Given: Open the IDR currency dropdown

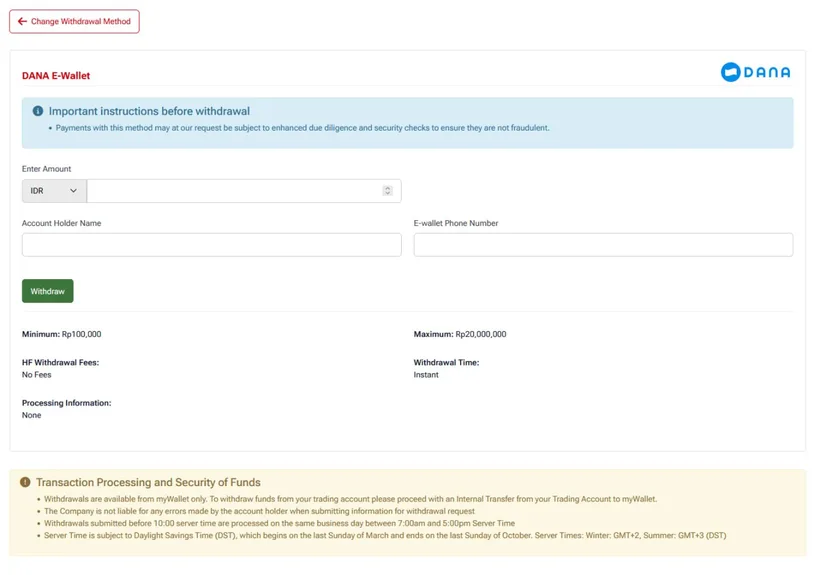Looking at the screenshot, I should click(54, 191).
